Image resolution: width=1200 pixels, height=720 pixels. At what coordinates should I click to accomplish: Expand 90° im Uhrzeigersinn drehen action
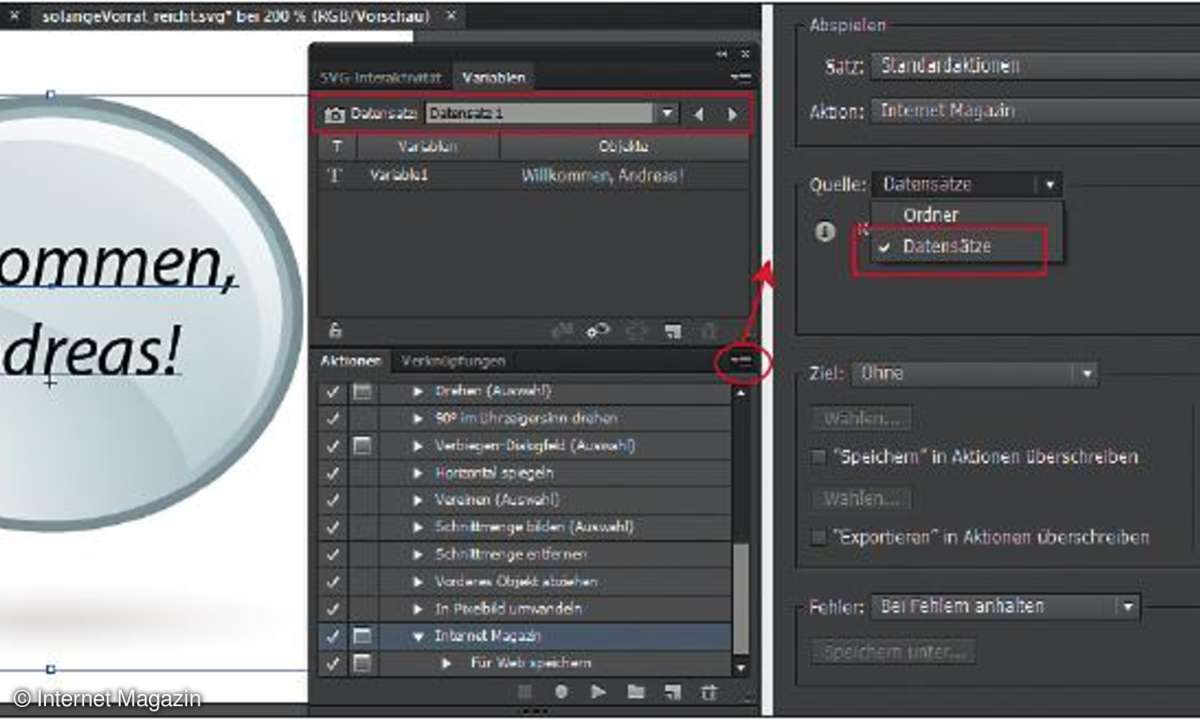pos(419,418)
